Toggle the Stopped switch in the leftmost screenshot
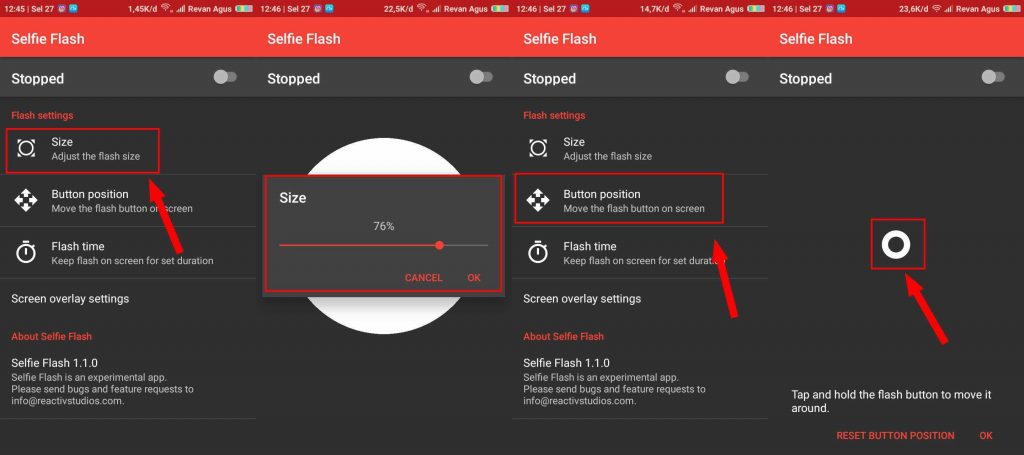This screenshot has width=1024, height=455. point(225,77)
